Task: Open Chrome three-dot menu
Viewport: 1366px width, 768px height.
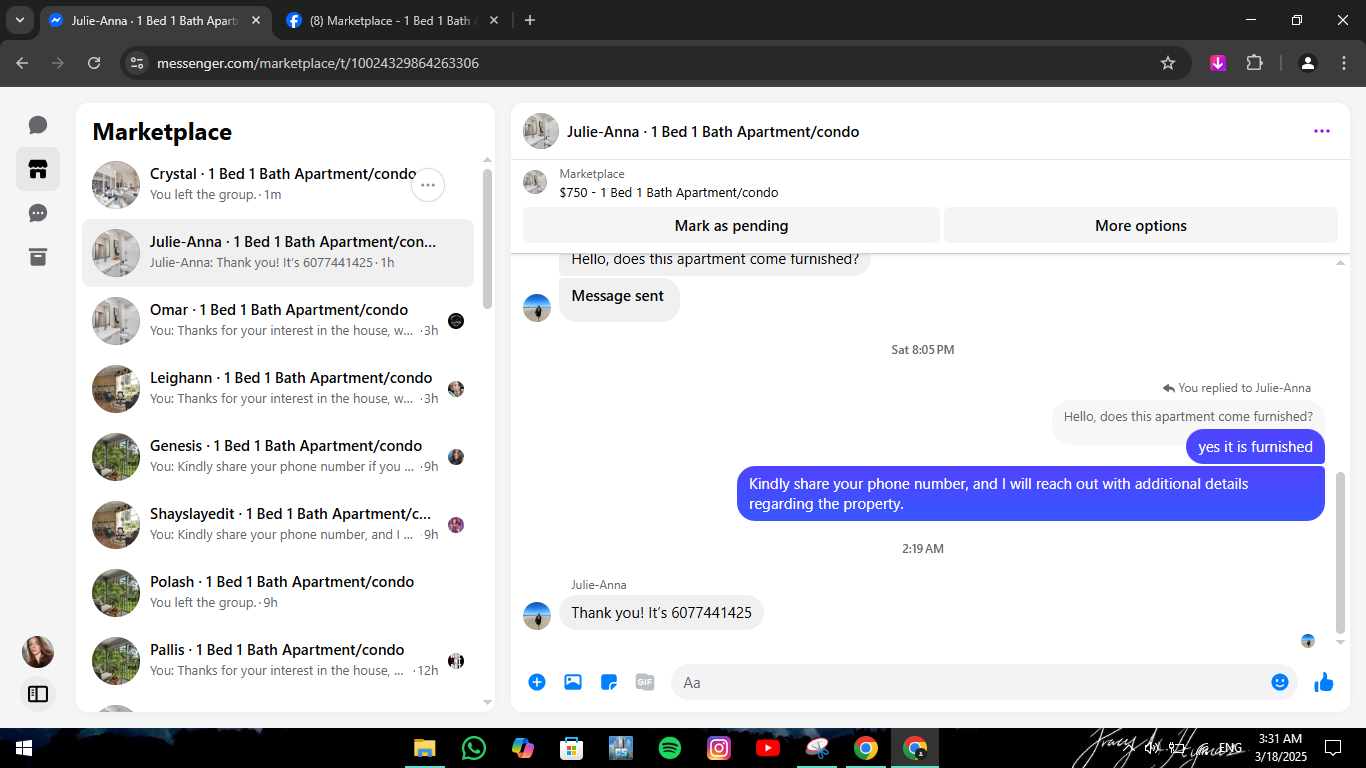Action: [x=1344, y=63]
